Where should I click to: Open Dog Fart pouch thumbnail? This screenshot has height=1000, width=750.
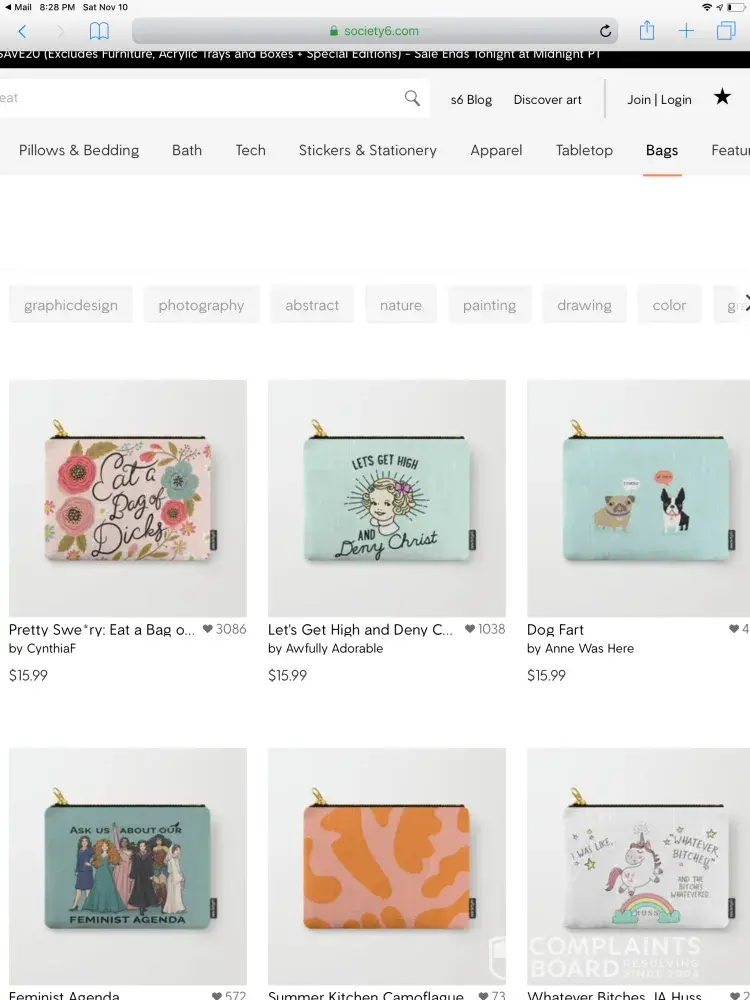coord(638,498)
